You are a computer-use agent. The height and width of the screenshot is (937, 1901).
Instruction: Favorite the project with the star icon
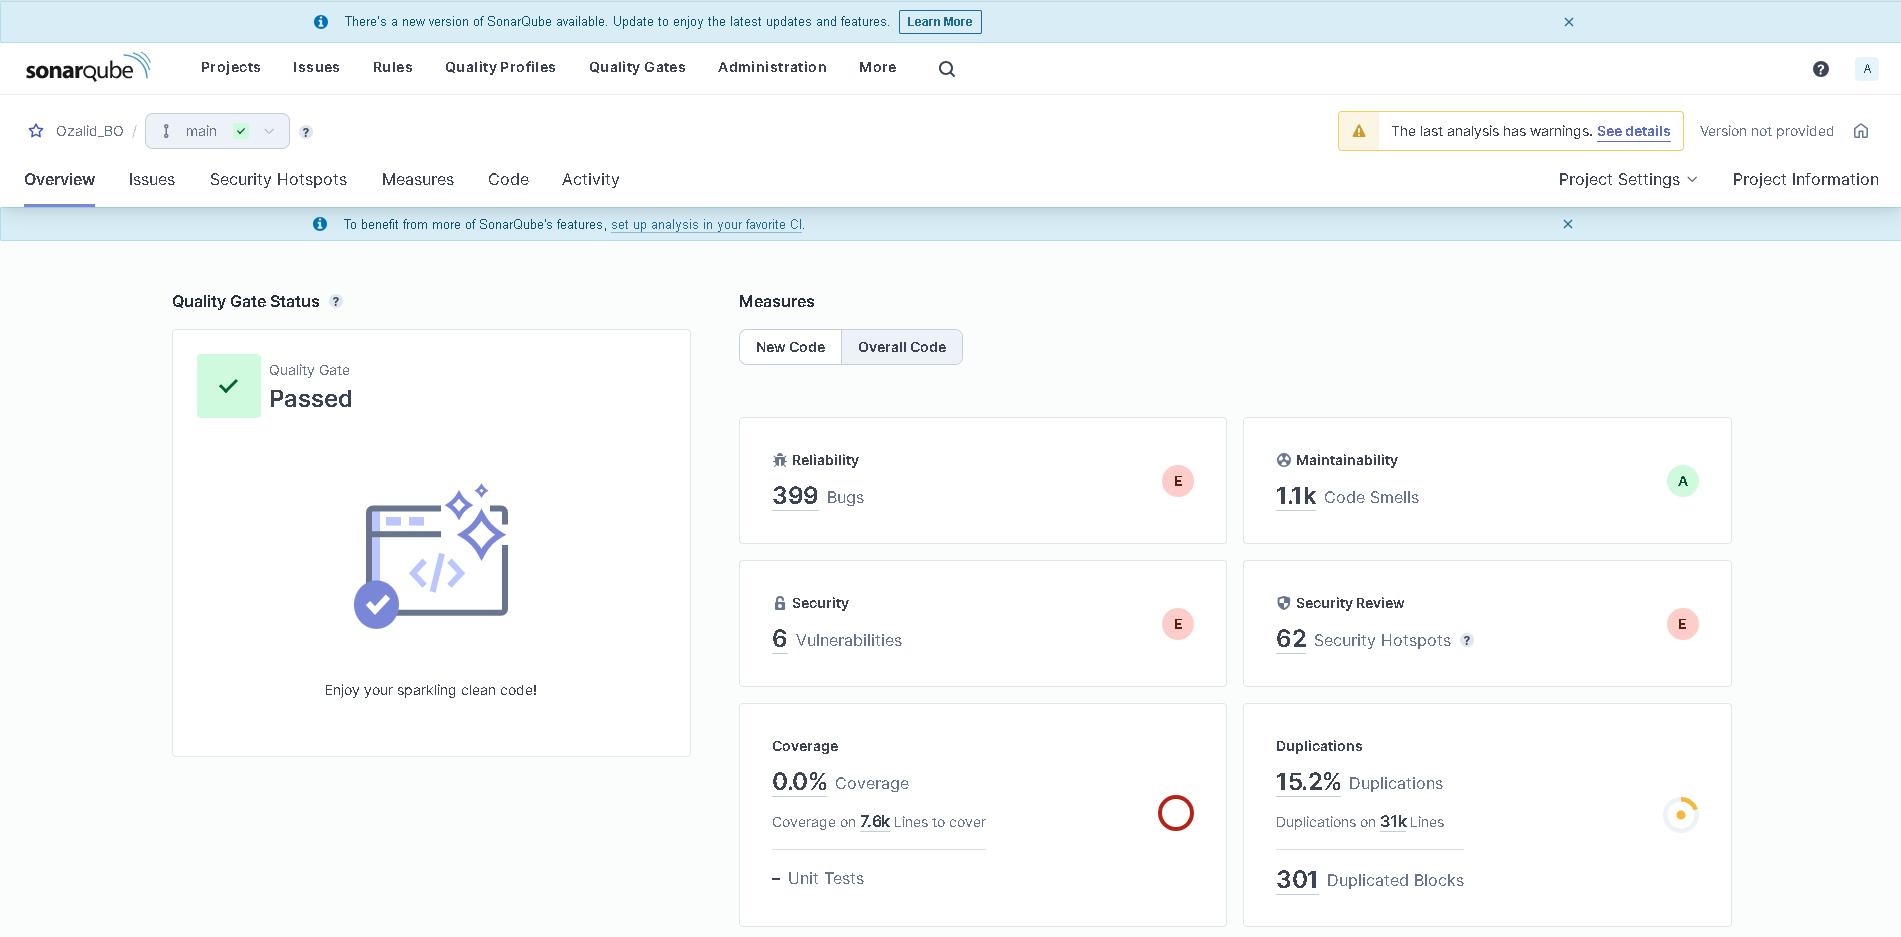(x=36, y=131)
